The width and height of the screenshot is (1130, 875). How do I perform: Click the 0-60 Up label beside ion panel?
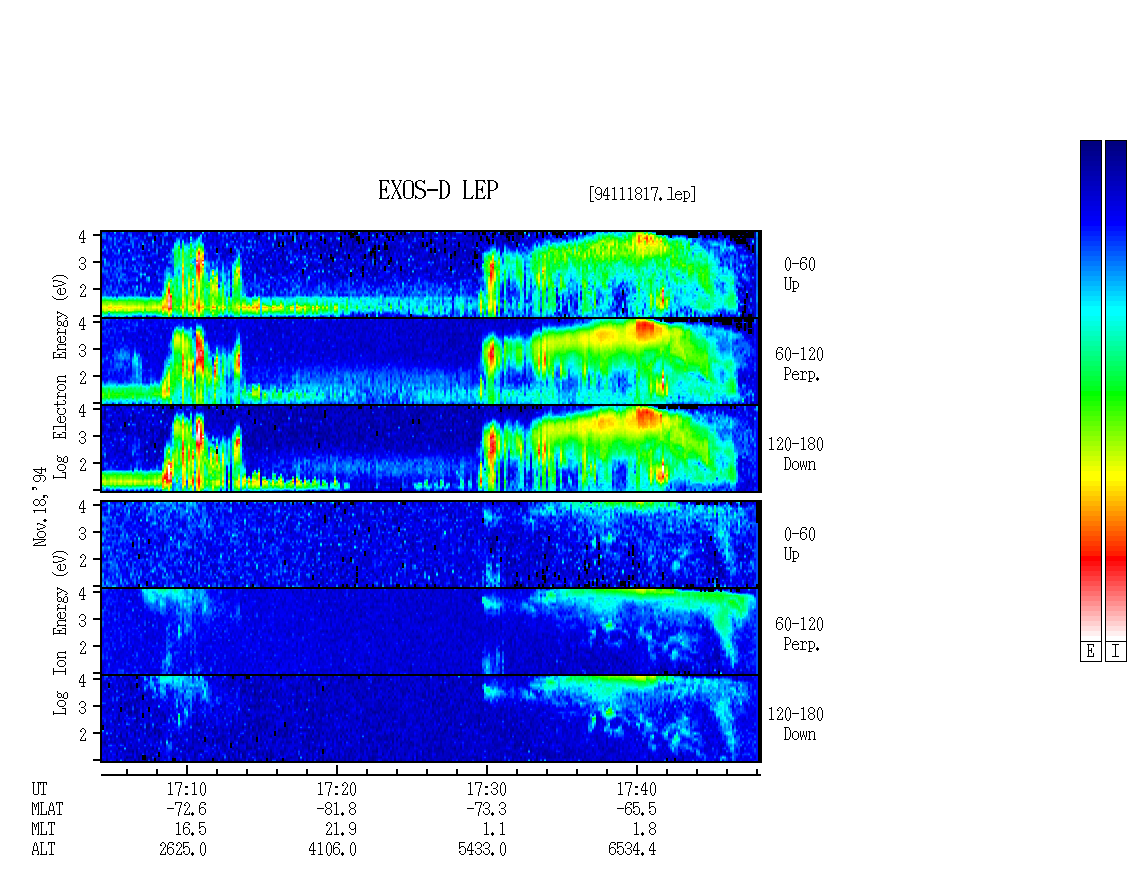(x=799, y=544)
